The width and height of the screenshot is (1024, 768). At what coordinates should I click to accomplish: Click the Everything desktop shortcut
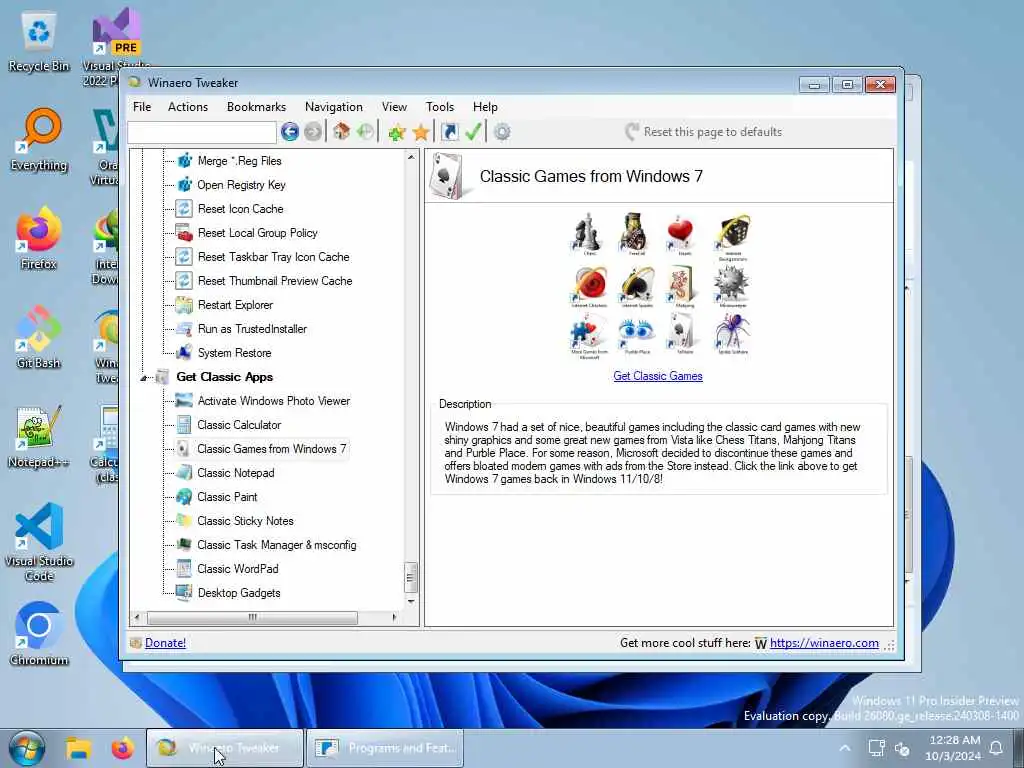point(39,140)
